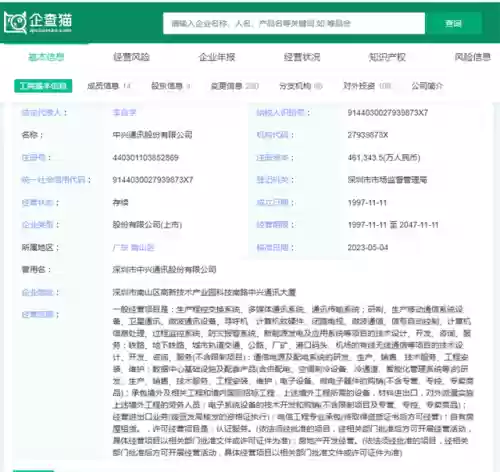
Task: Click registration number 440301103852869
Action: coord(146,157)
